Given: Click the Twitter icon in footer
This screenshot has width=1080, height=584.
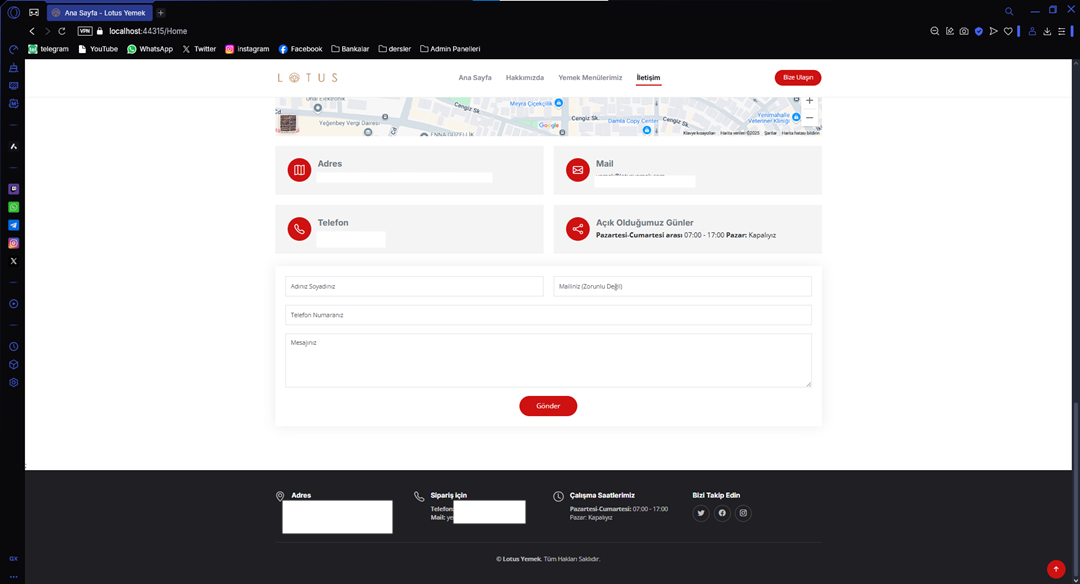Looking at the screenshot, I should pyautogui.click(x=701, y=513).
